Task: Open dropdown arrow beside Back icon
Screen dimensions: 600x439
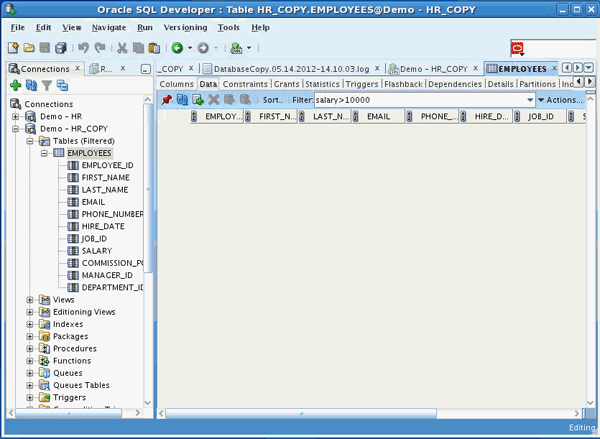Action: click(189, 48)
